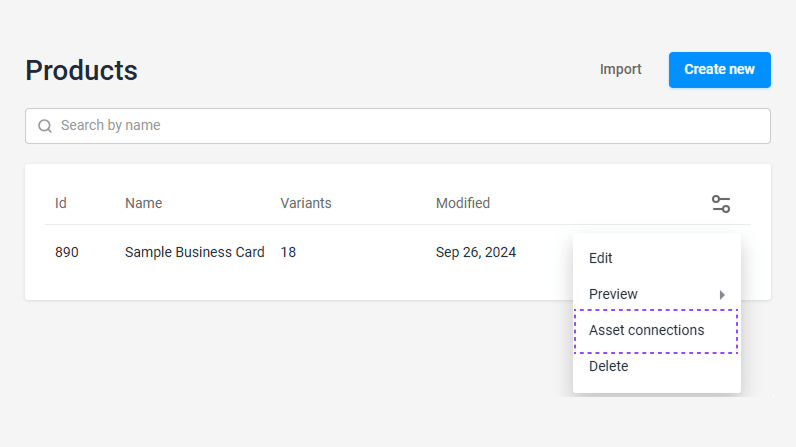Image resolution: width=796 pixels, height=447 pixels.
Task: Click the Import button
Action: (x=620, y=70)
